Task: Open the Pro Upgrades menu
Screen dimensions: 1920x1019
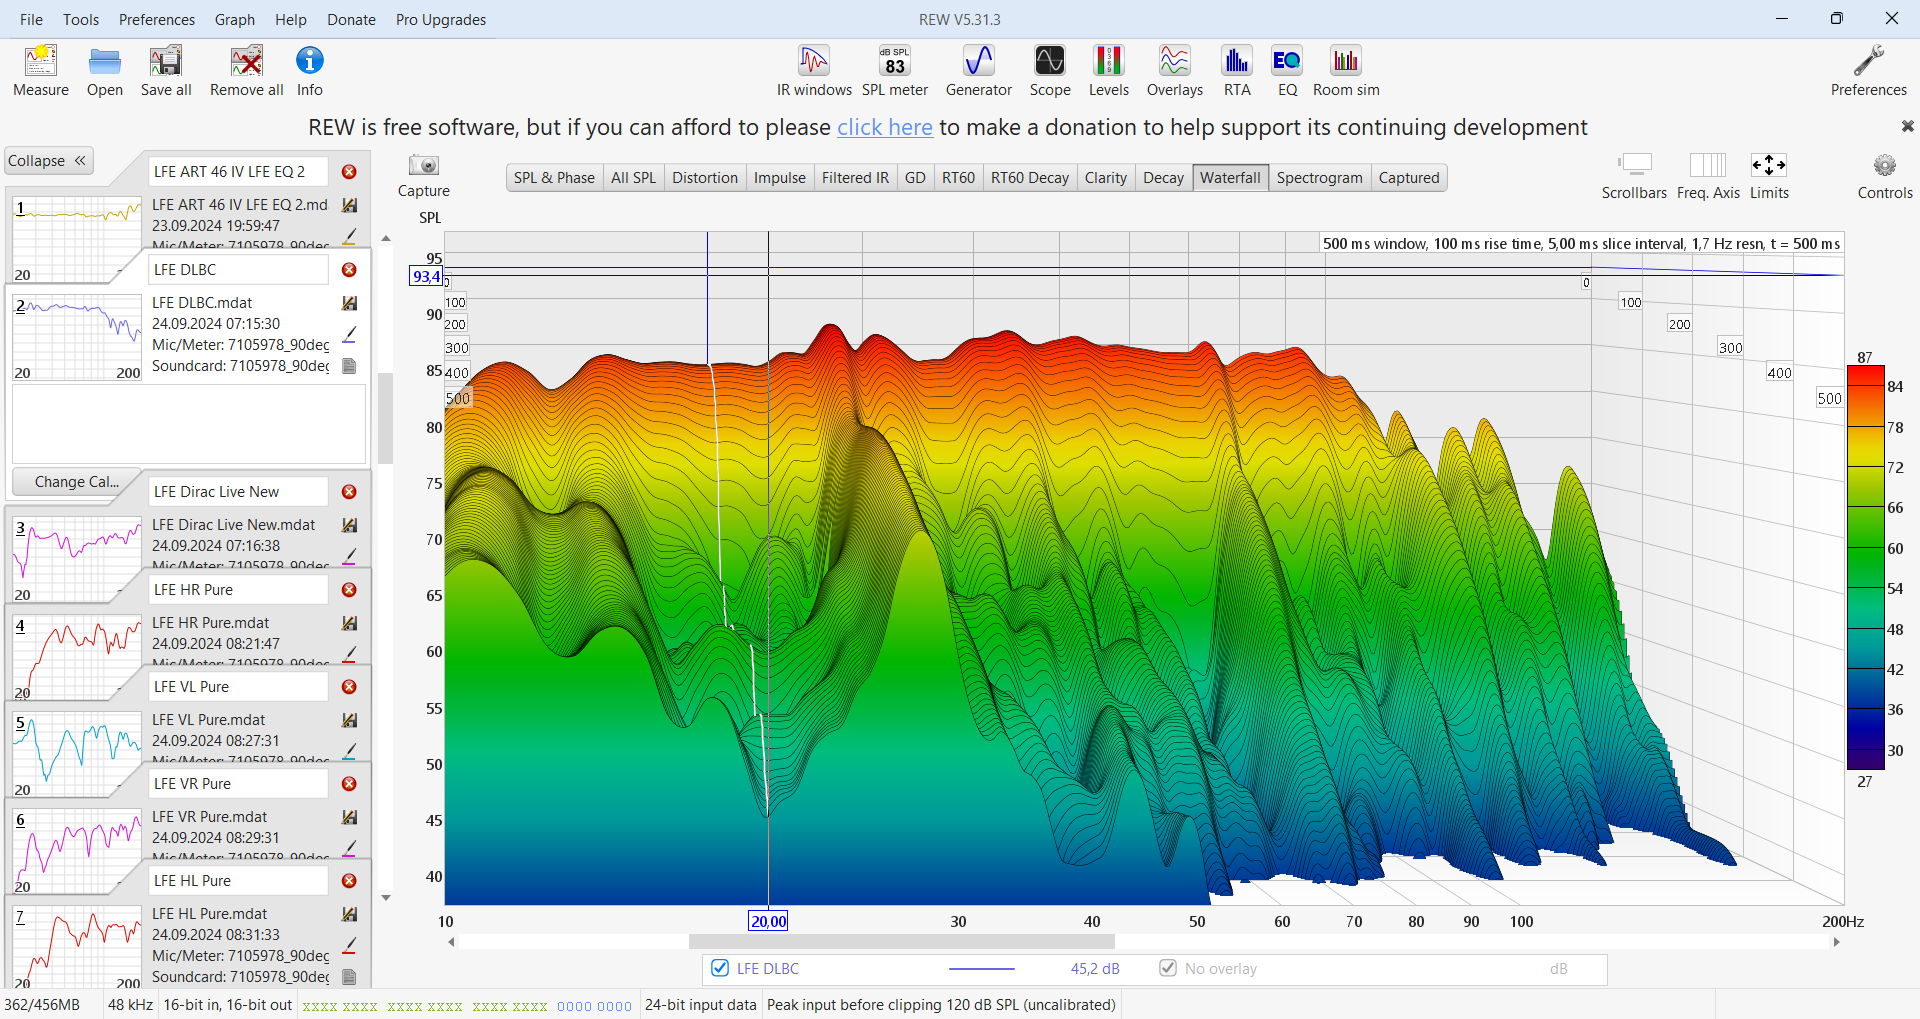Action: tap(441, 19)
